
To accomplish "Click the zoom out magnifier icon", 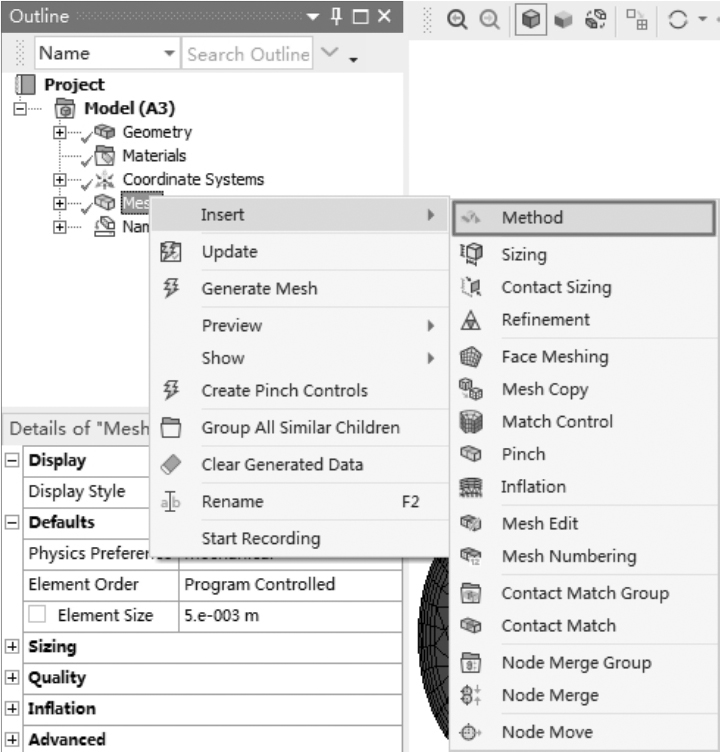I will click(x=487, y=20).
